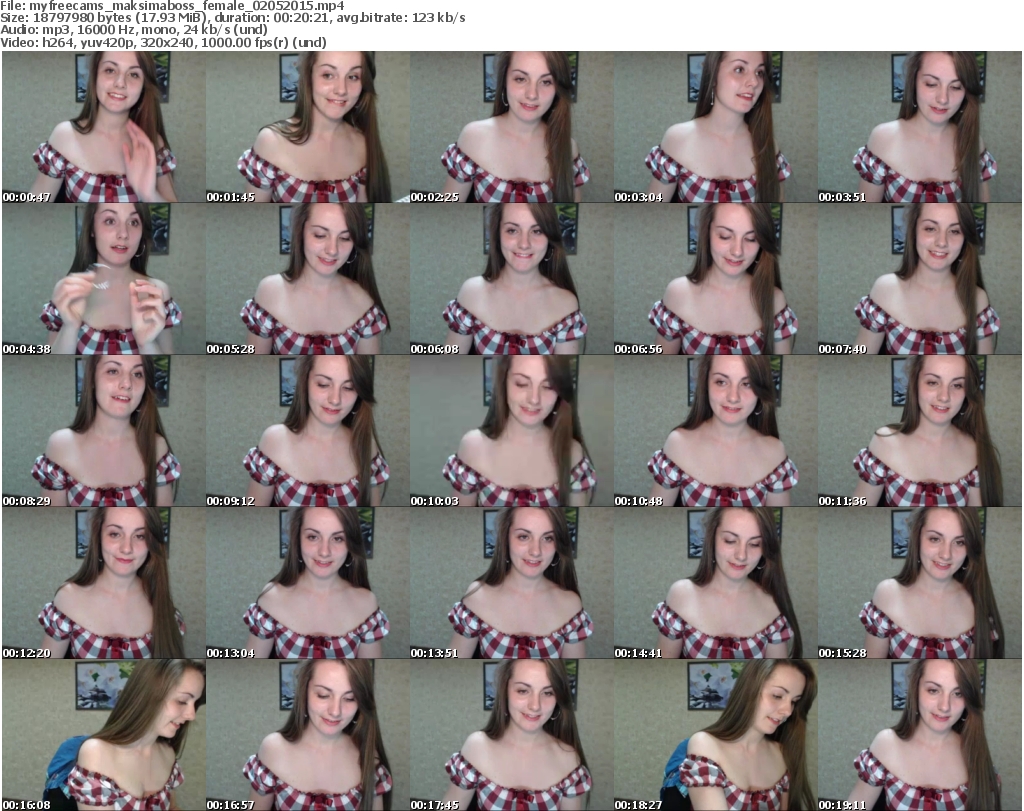Viewport: 1024px width, 811px height.
Task: Choose the frame stamped 00:13:04
Action: (x=308, y=583)
